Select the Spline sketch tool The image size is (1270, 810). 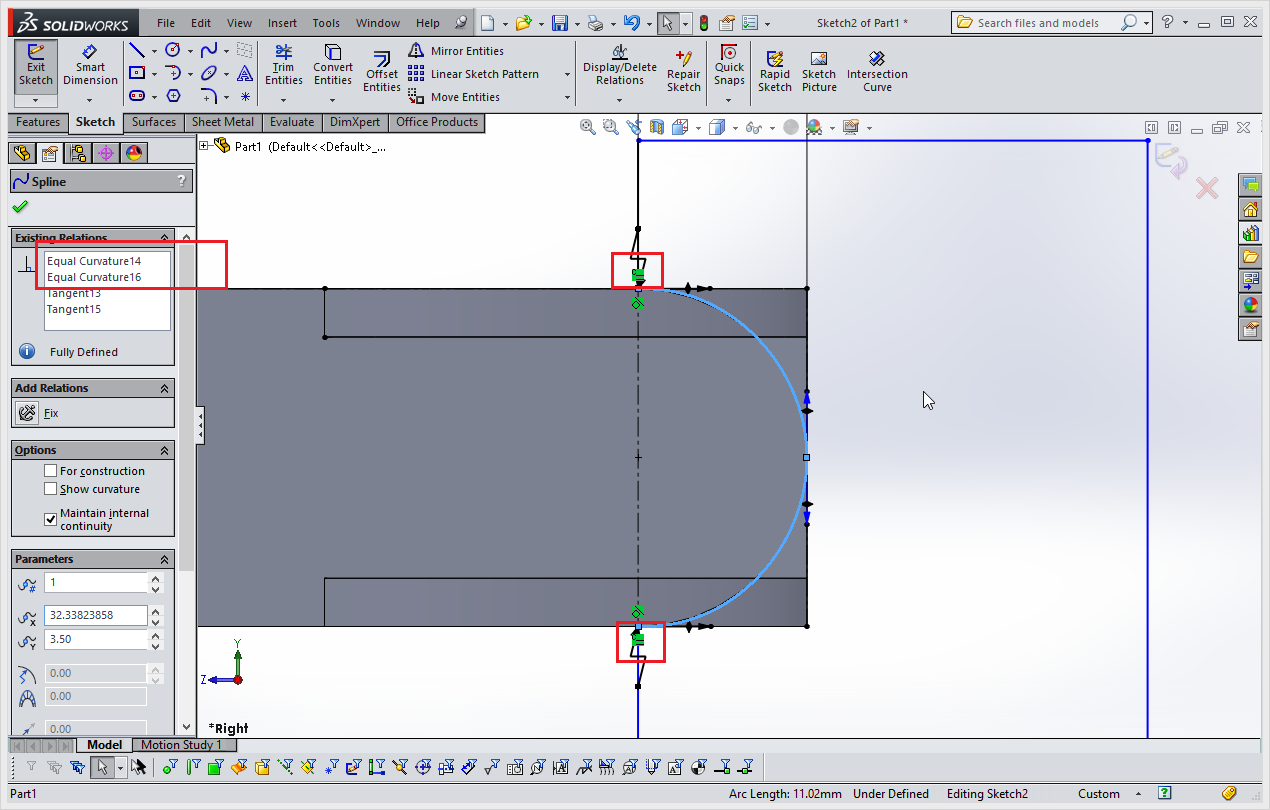click(209, 50)
